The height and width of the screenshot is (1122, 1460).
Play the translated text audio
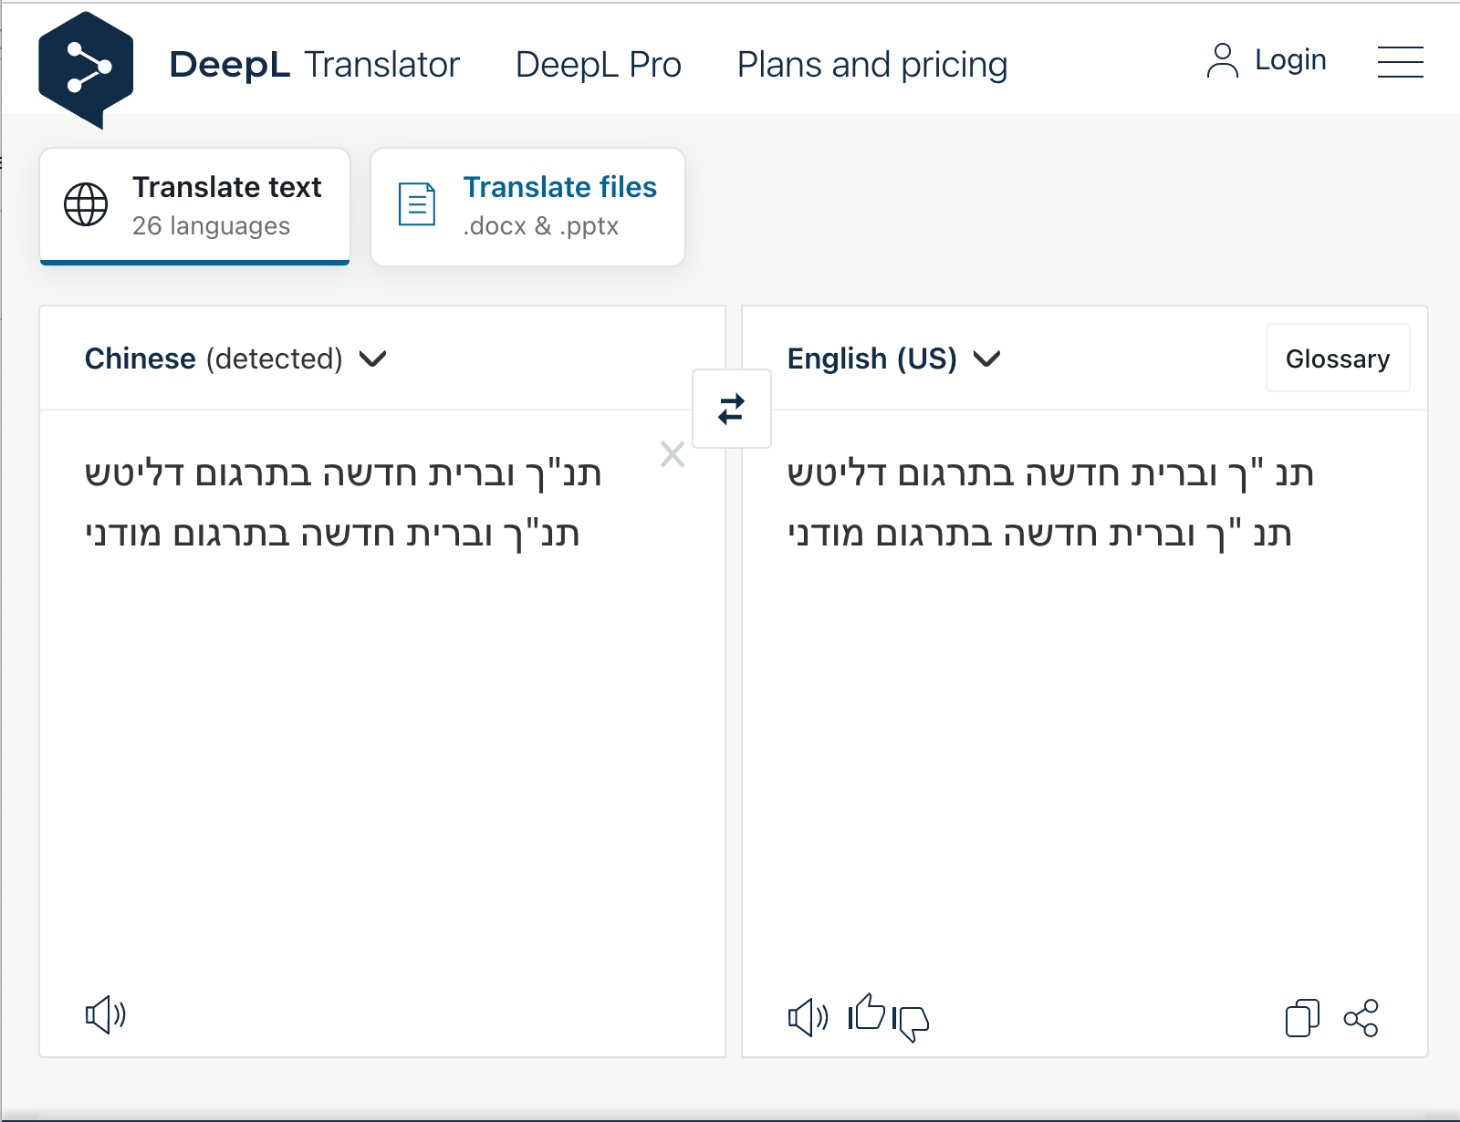point(808,1018)
